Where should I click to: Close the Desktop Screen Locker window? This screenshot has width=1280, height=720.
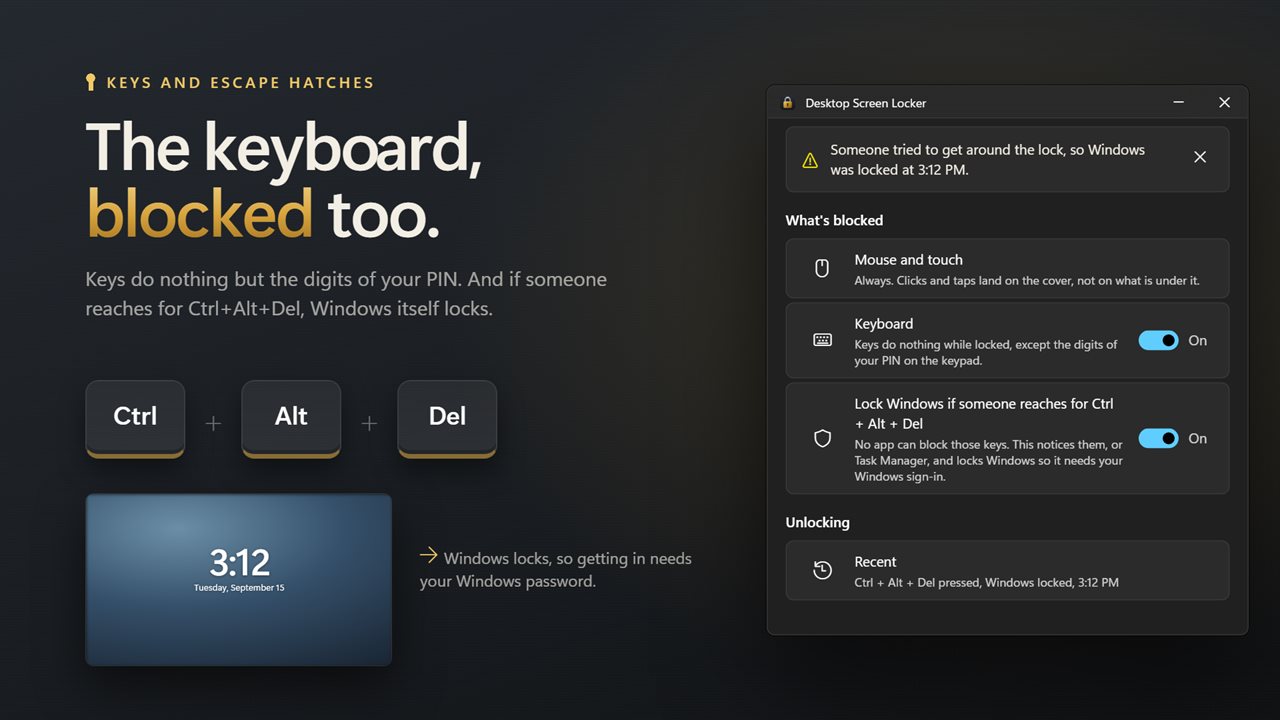(x=1224, y=103)
